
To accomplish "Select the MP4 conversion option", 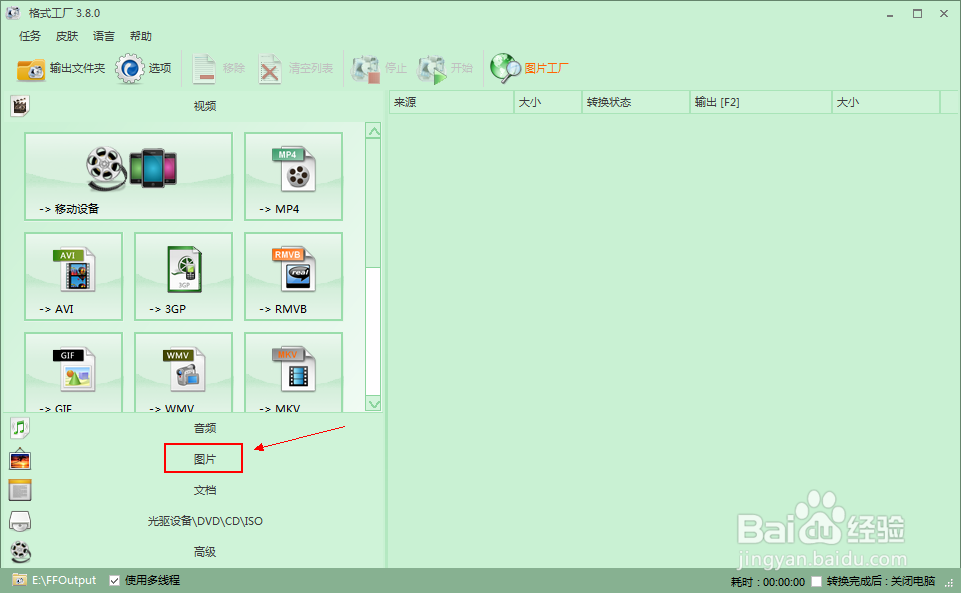I will coord(293,177).
